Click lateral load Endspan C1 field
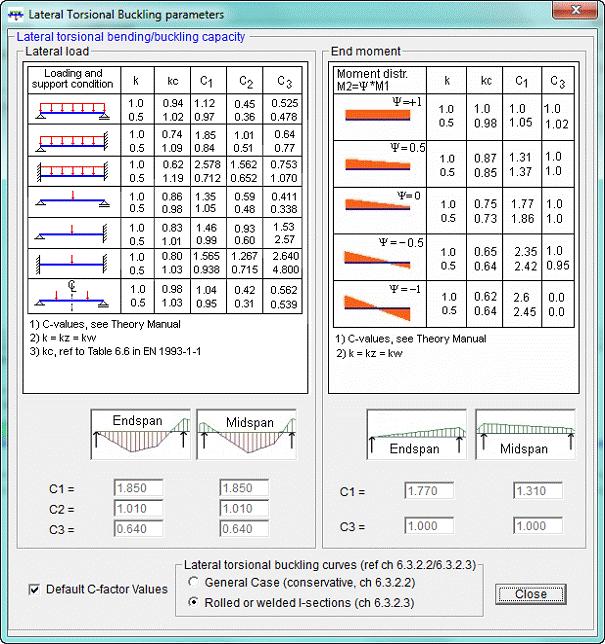605x644 pixels. click(x=138, y=488)
